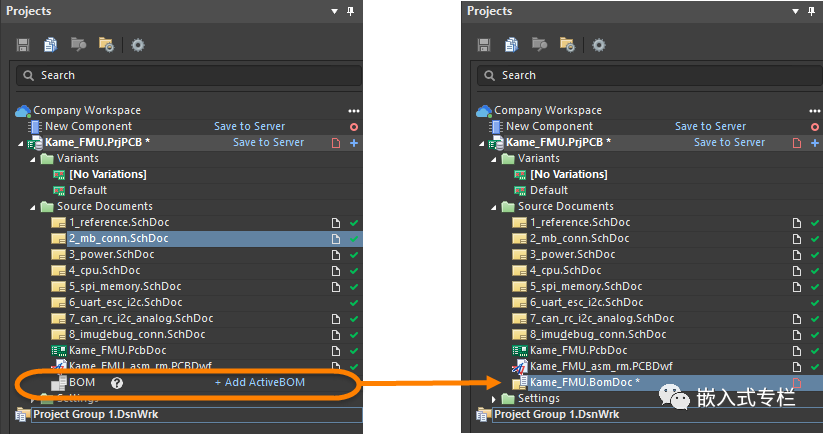This screenshot has width=823, height=434.
Task: Click the BOM help question mark icon
Action: (117, 383)
